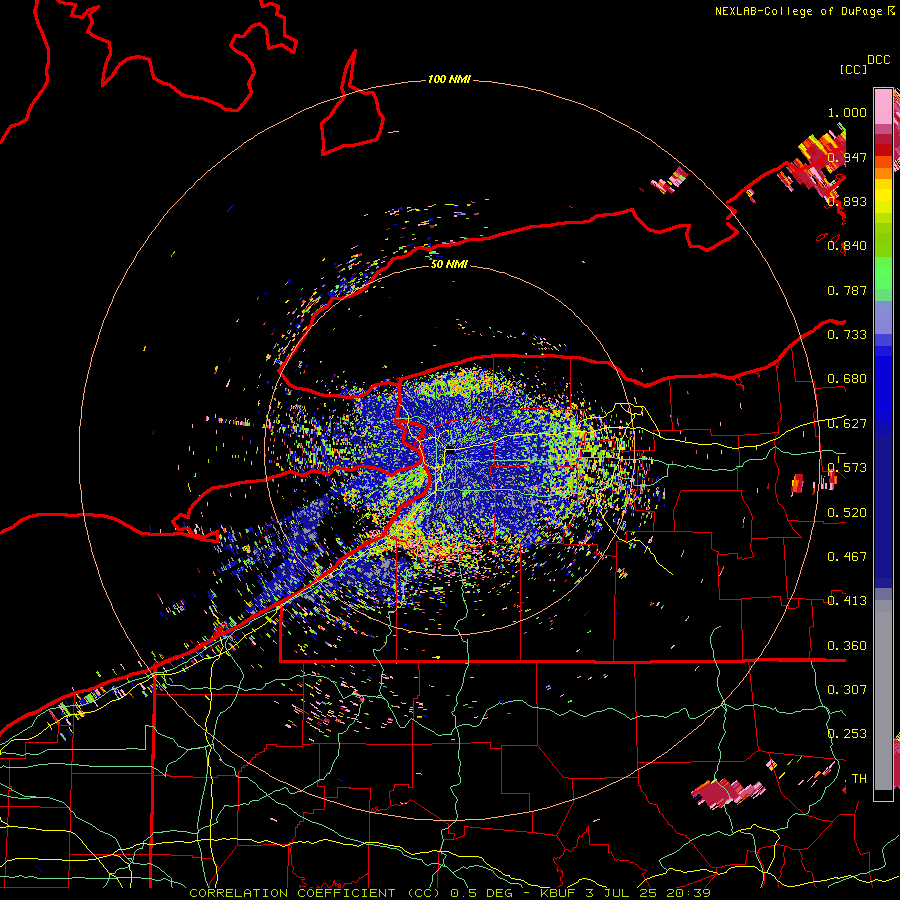Pick the dark navy color near 0.520
Screen dimensions: 900x900
coord(883,511)
